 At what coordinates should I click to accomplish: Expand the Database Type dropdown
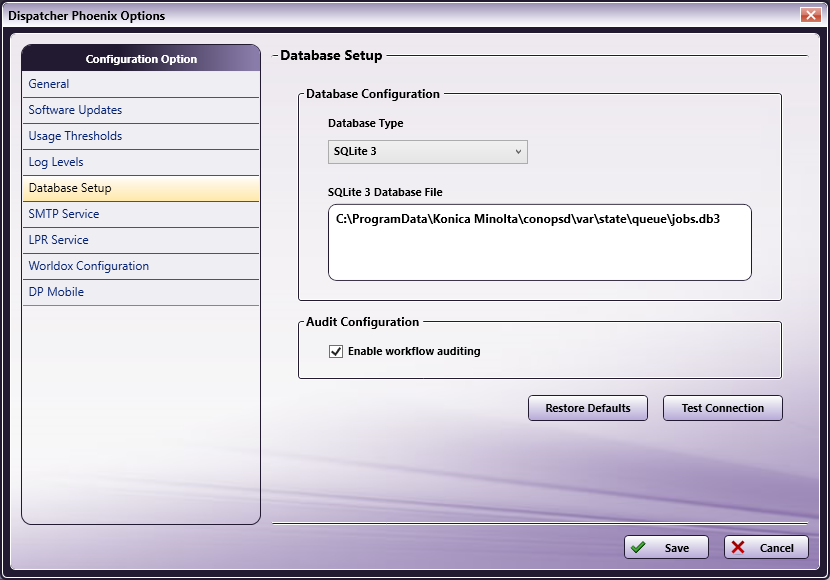[x=428, y=152]
